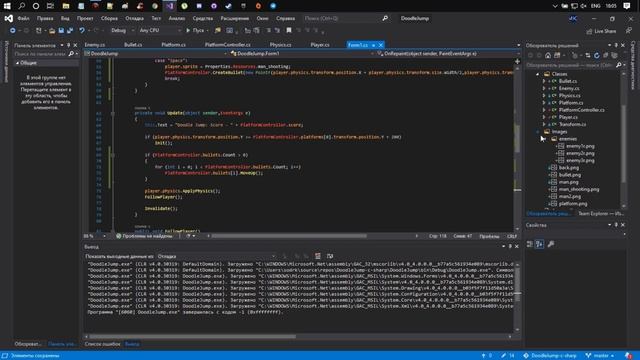Viewport: 640px width, 360px height.
Task: Open the Сборка menu
Action: click(x=109, y=18)
